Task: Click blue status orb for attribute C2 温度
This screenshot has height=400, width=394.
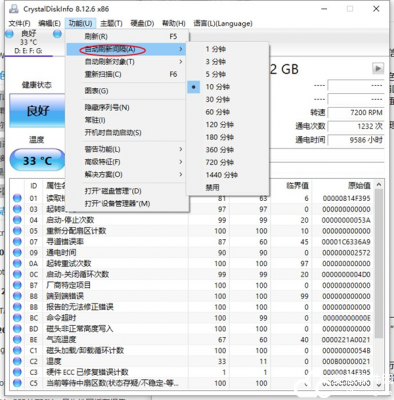Action: pyautogui.click(x=17, y=361)
